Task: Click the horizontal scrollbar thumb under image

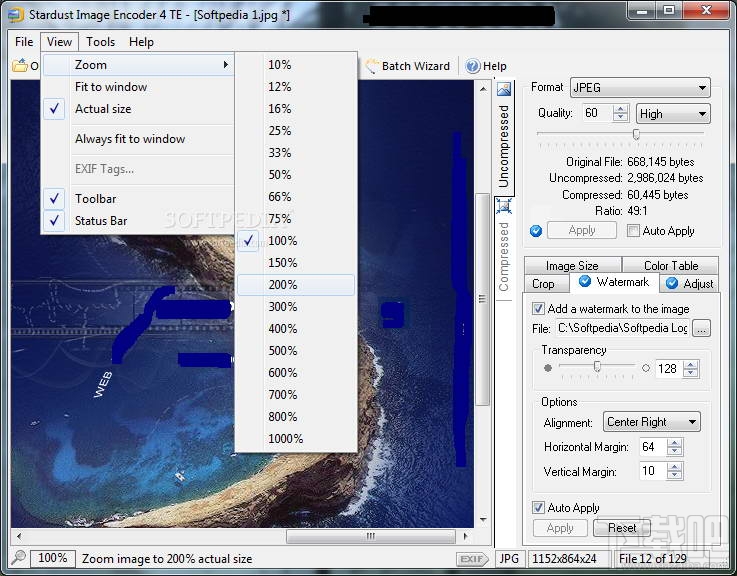Action: pyautogui.click(x=371, y=536)
